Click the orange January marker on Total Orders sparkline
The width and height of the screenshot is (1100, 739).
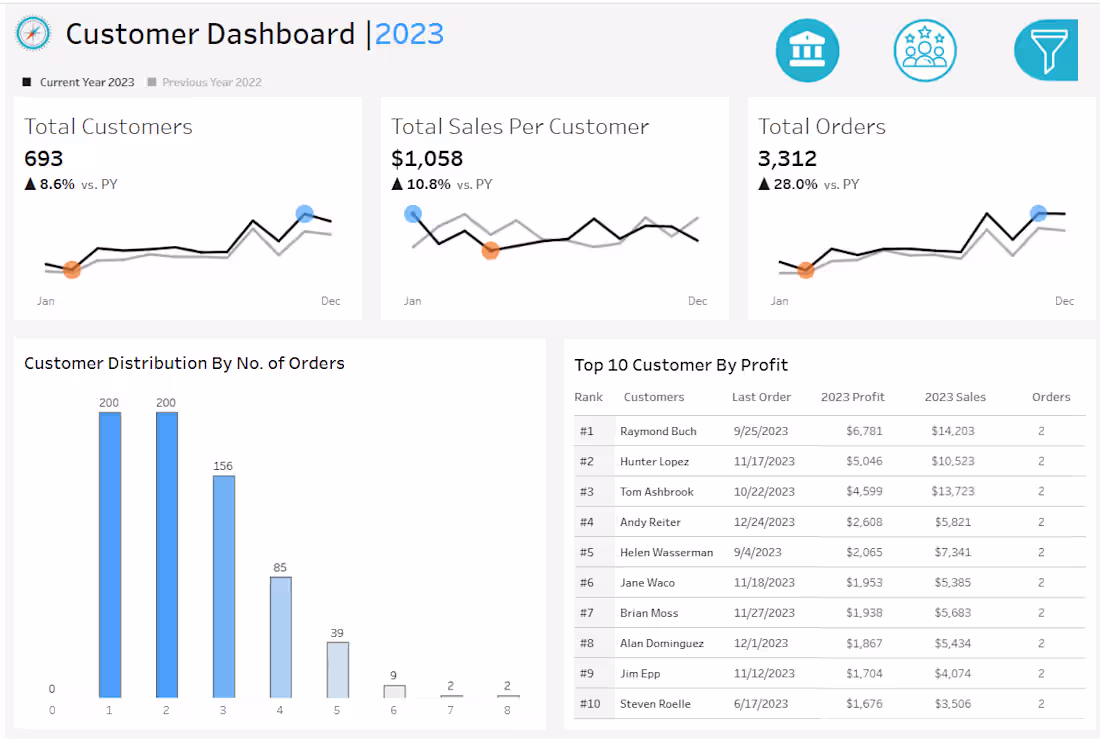(805, 269)
